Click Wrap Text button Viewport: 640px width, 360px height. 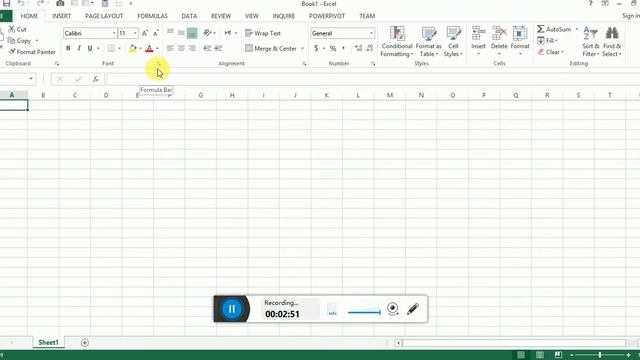[x=263, y=33]
